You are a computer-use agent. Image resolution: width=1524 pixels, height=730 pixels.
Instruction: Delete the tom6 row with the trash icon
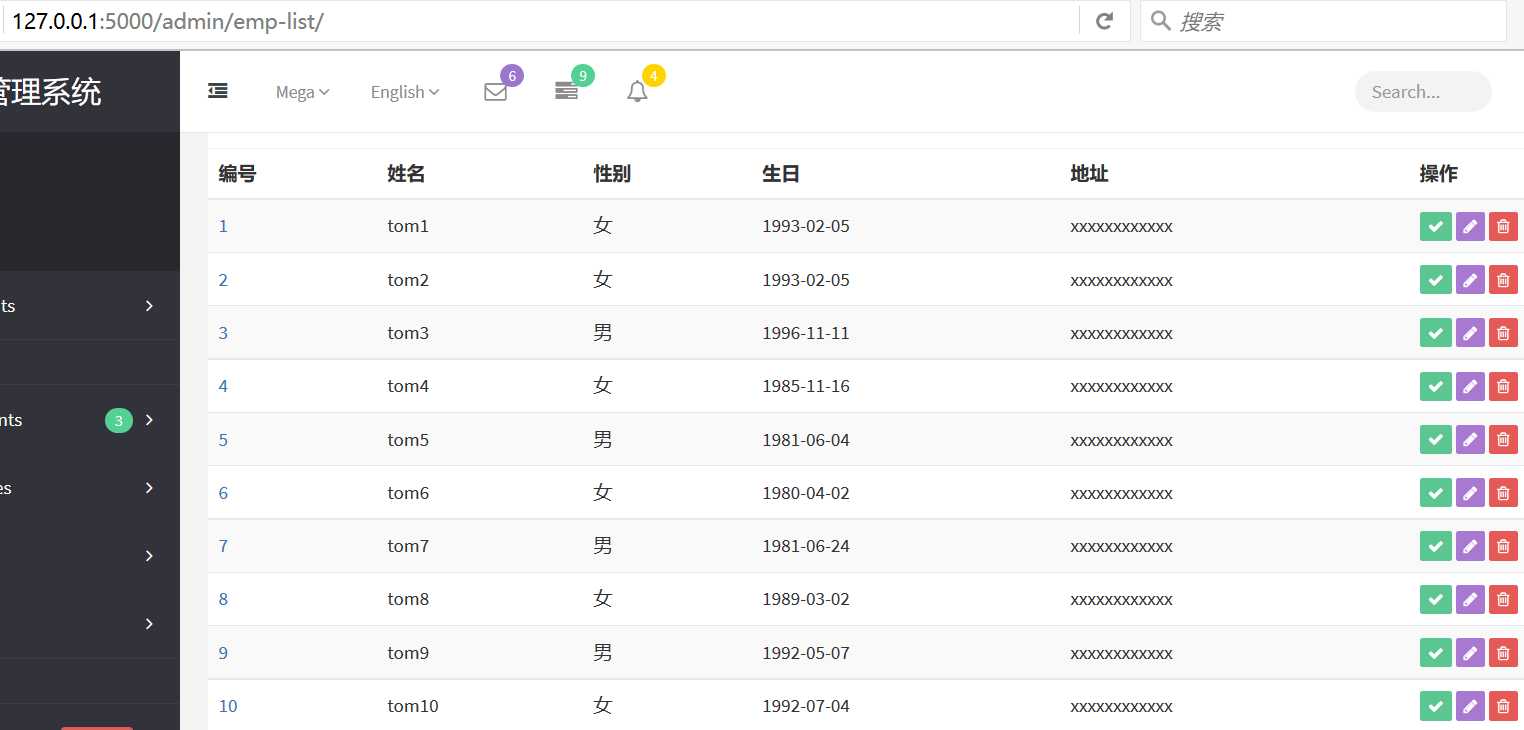pyautogui.click(x=1503, y=493)
